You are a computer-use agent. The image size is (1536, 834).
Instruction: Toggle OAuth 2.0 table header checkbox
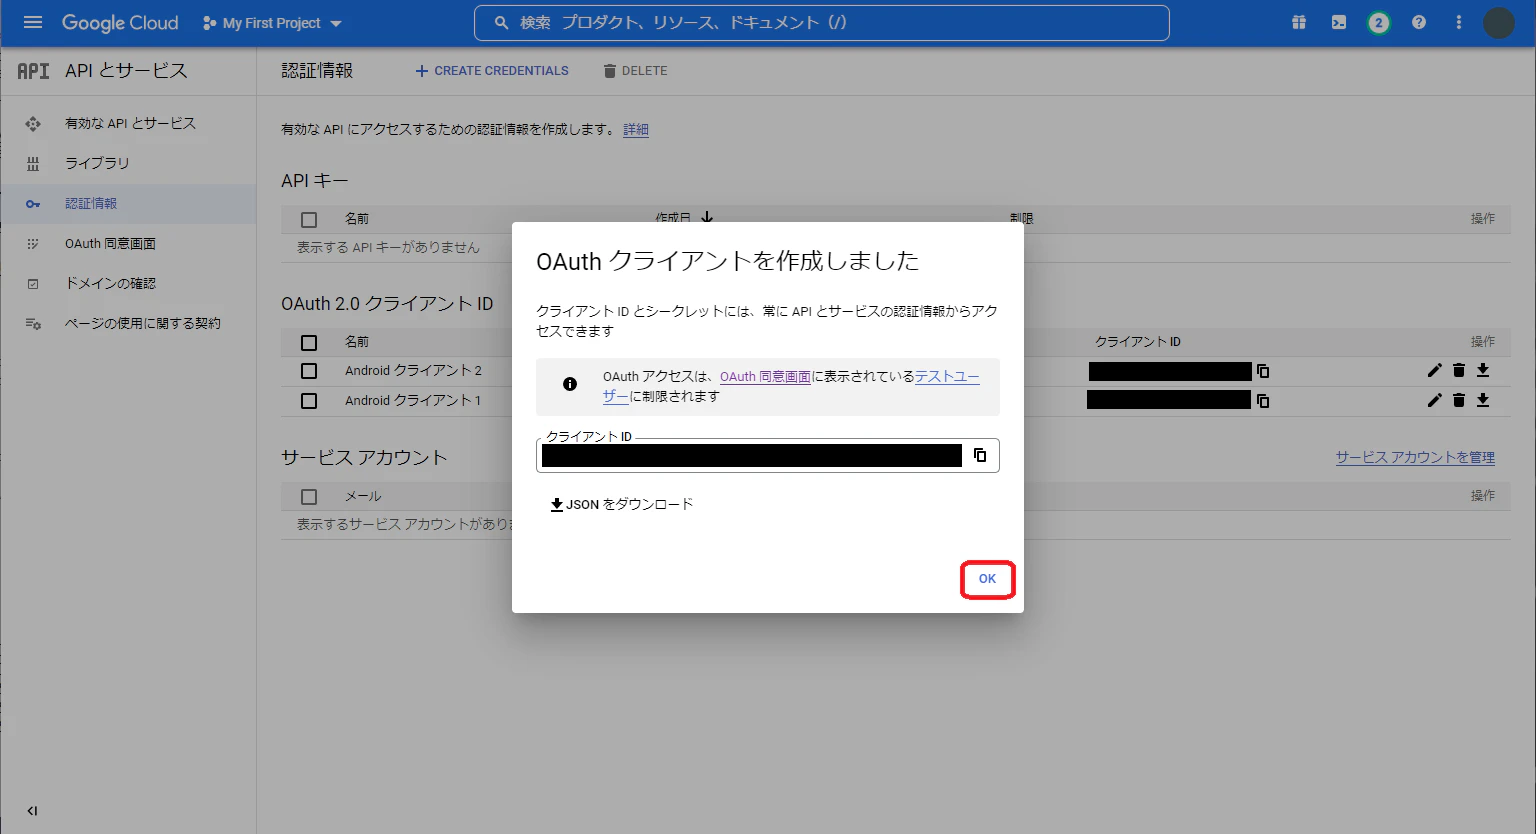(309, 342)
